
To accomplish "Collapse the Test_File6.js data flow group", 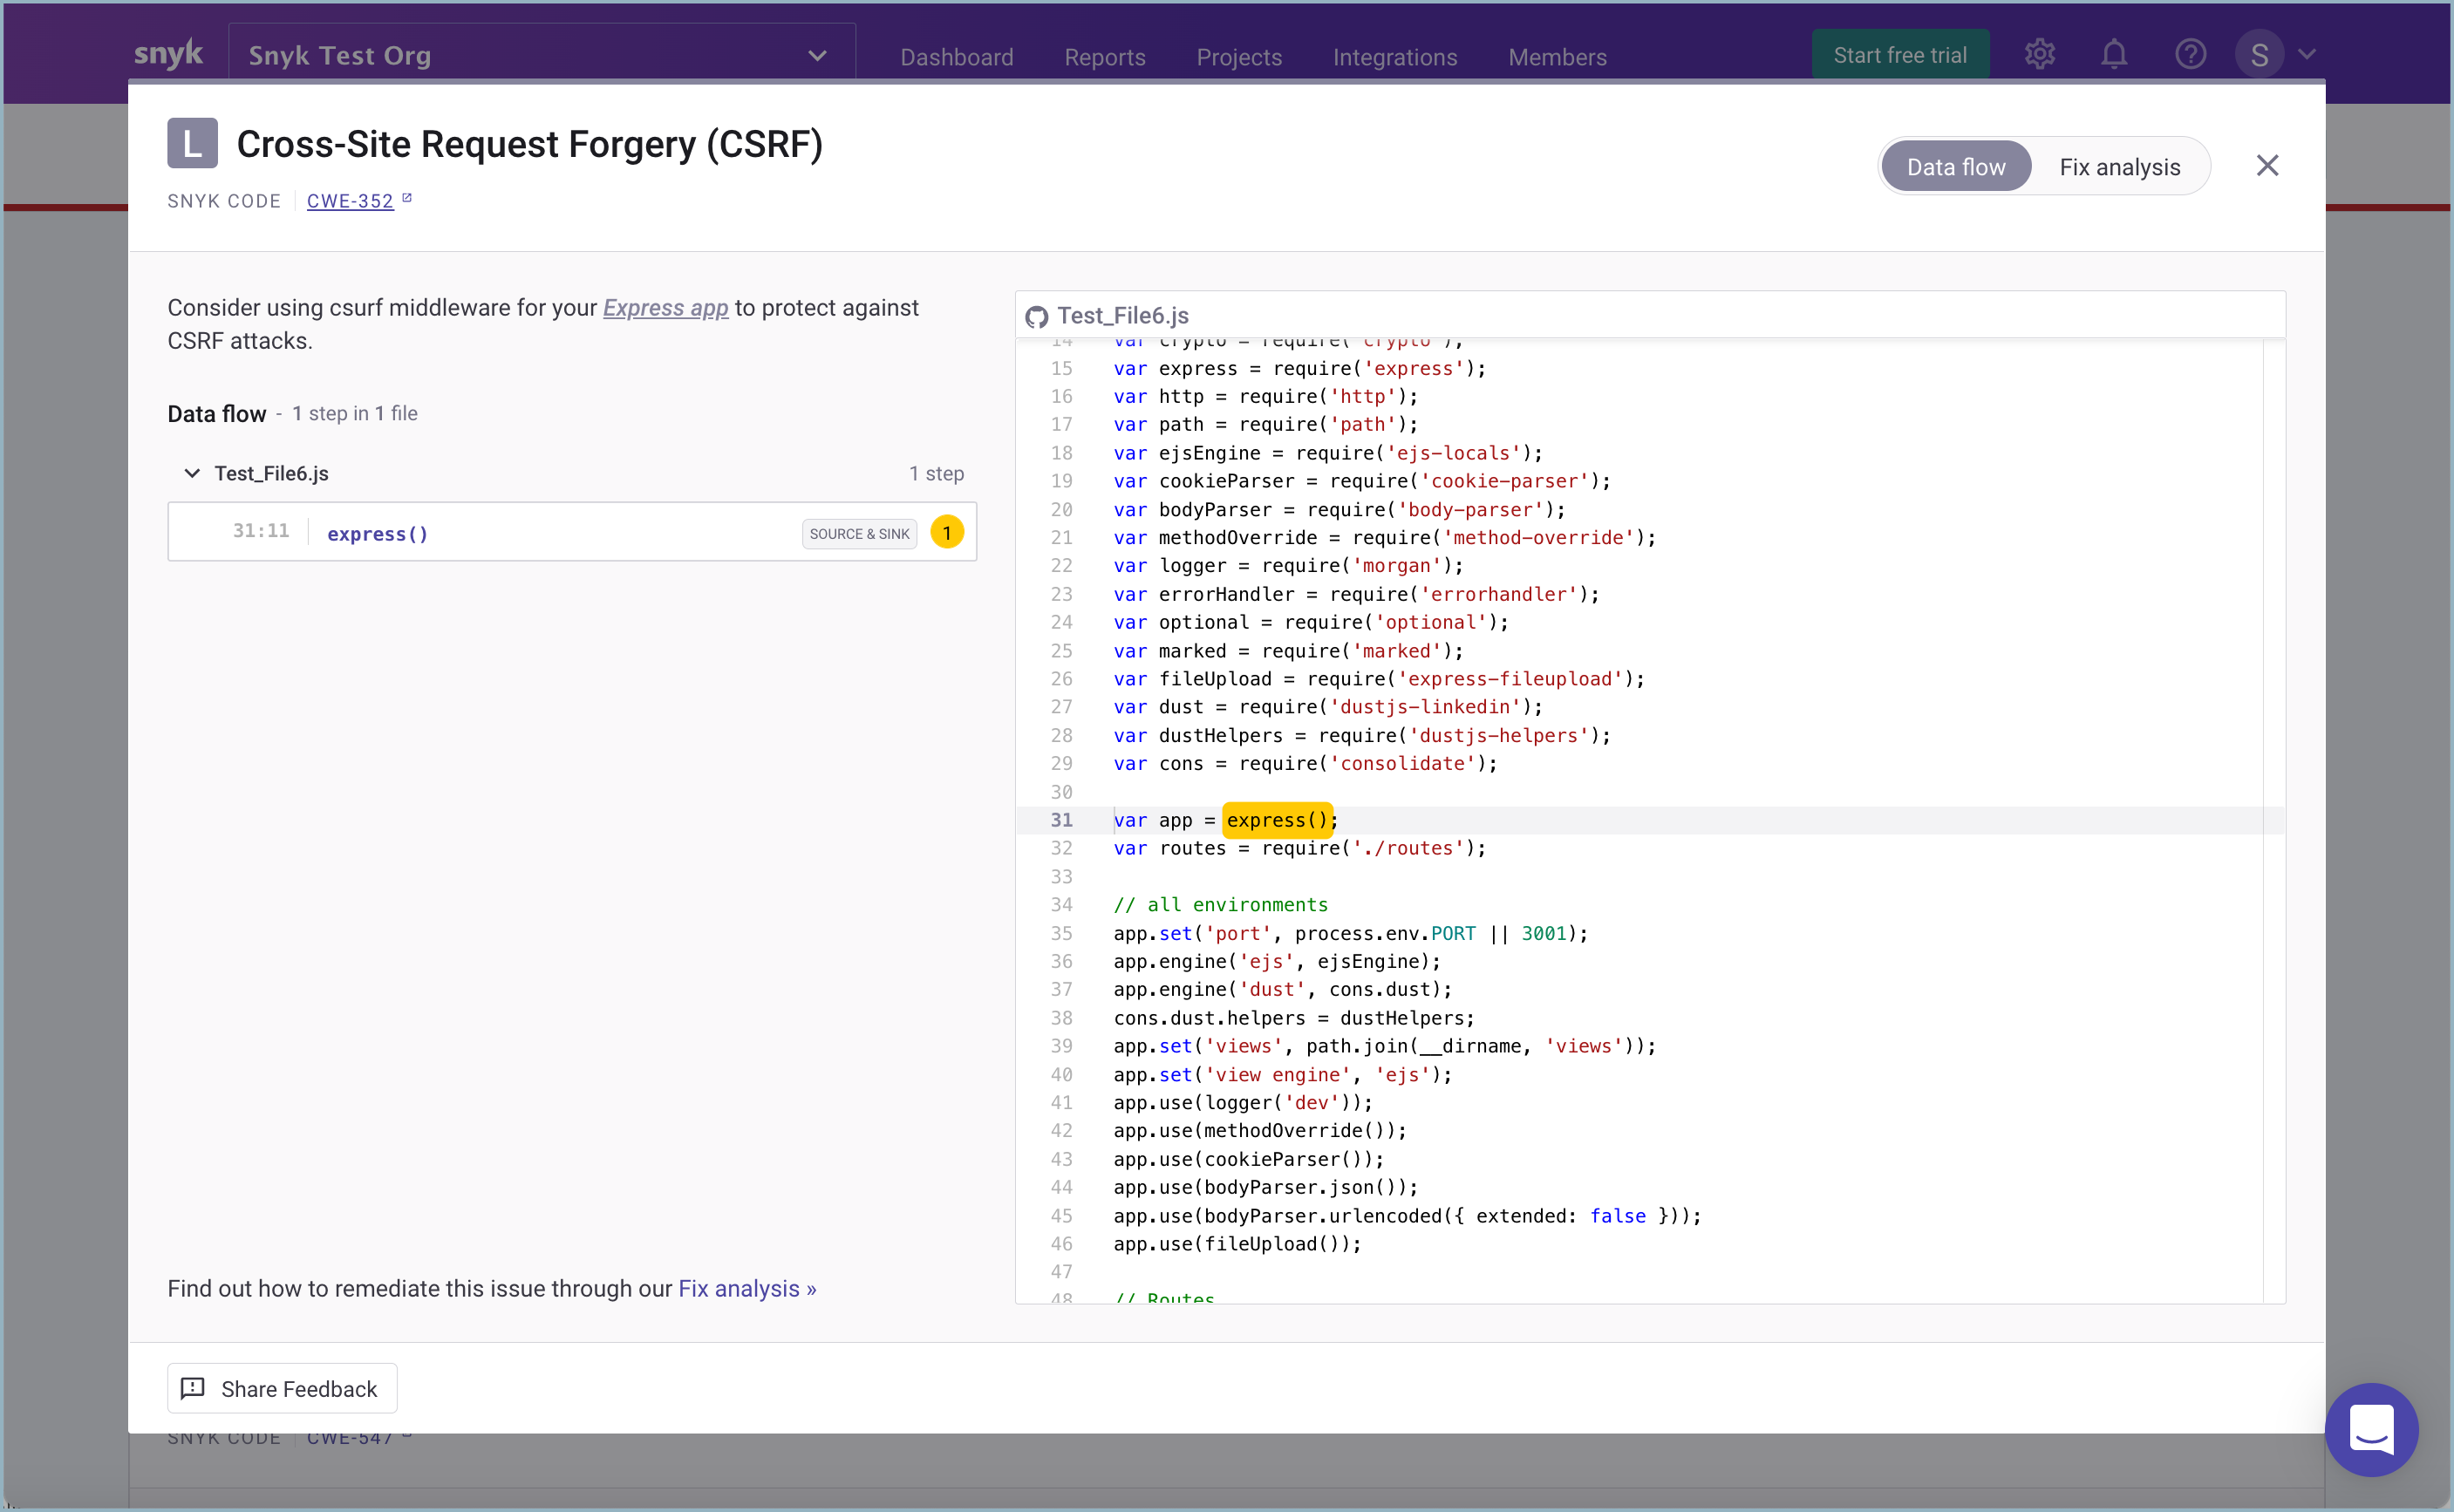I will 192,473.
